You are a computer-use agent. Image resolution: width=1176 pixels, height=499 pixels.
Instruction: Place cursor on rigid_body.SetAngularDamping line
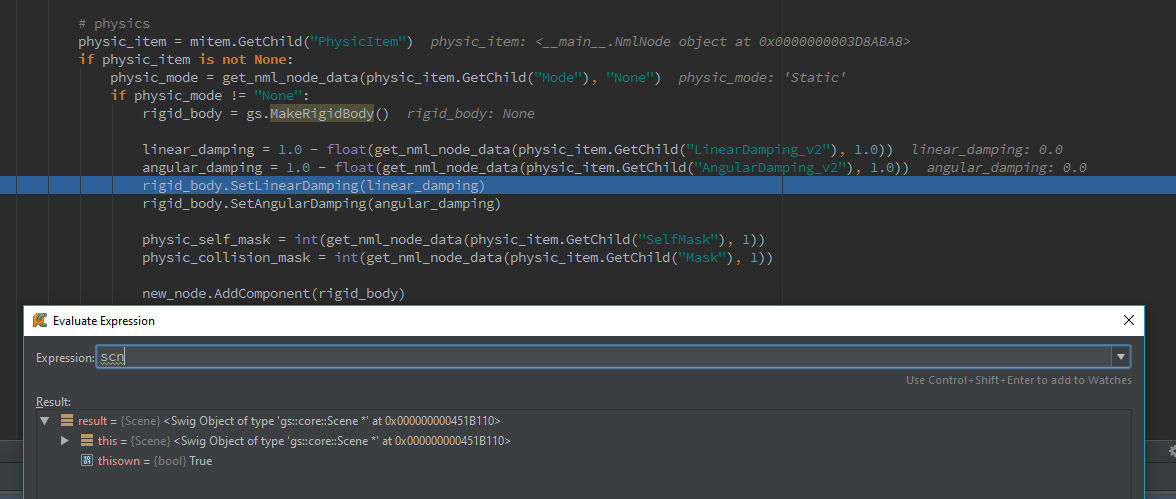pos(321,203)
